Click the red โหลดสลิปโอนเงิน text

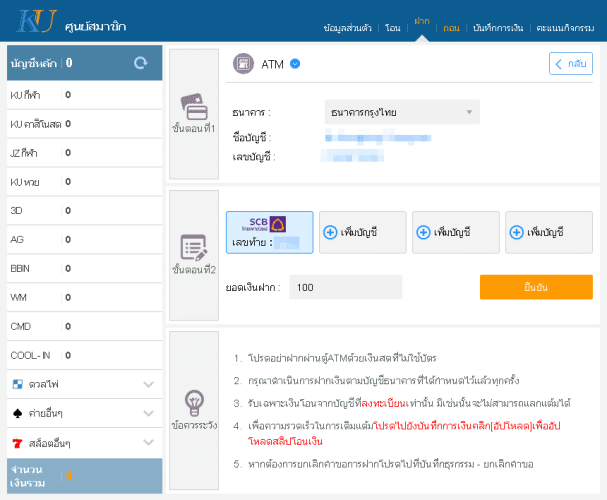coord(285,442)
